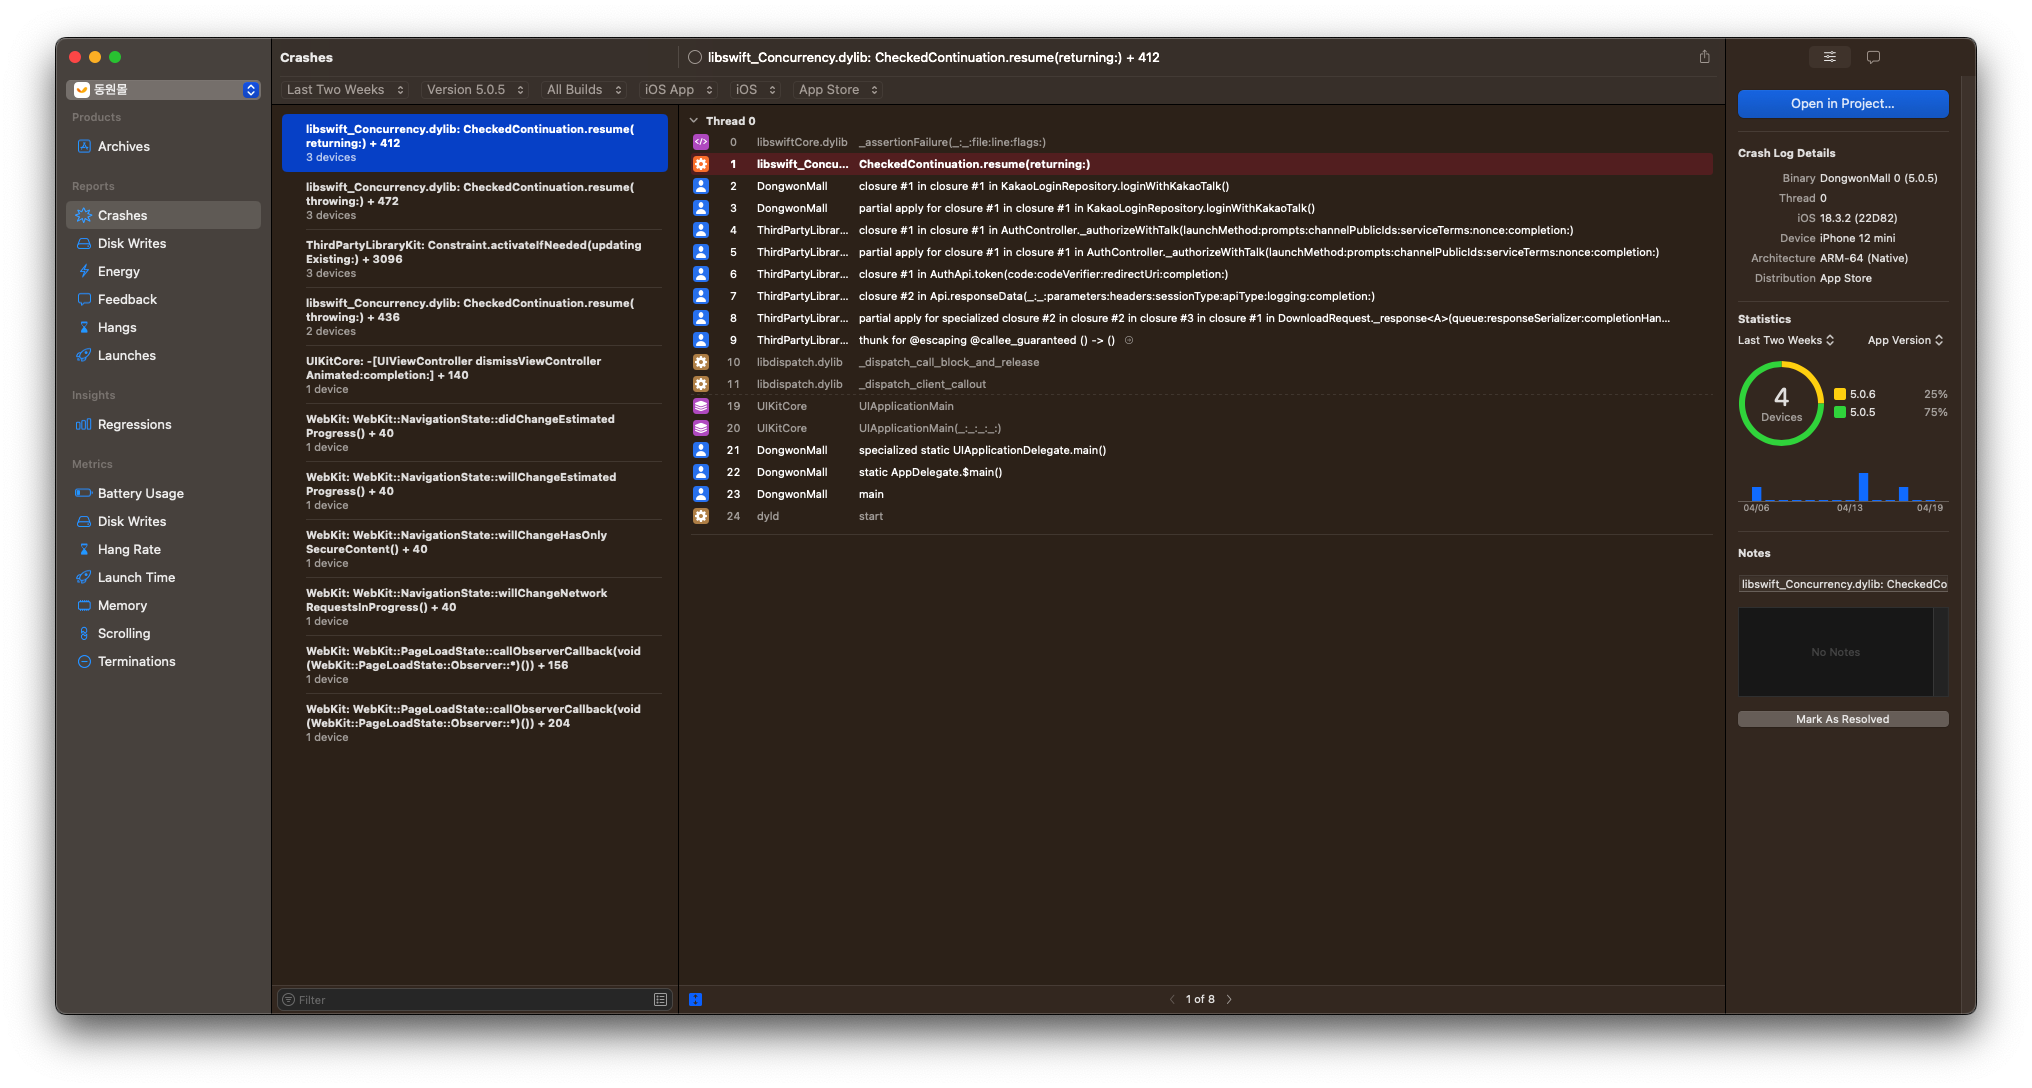Screen dimensions: 2032x1088
Task: Open the Version 5.0.5 dropdown
Action: [x=475, y=90]
